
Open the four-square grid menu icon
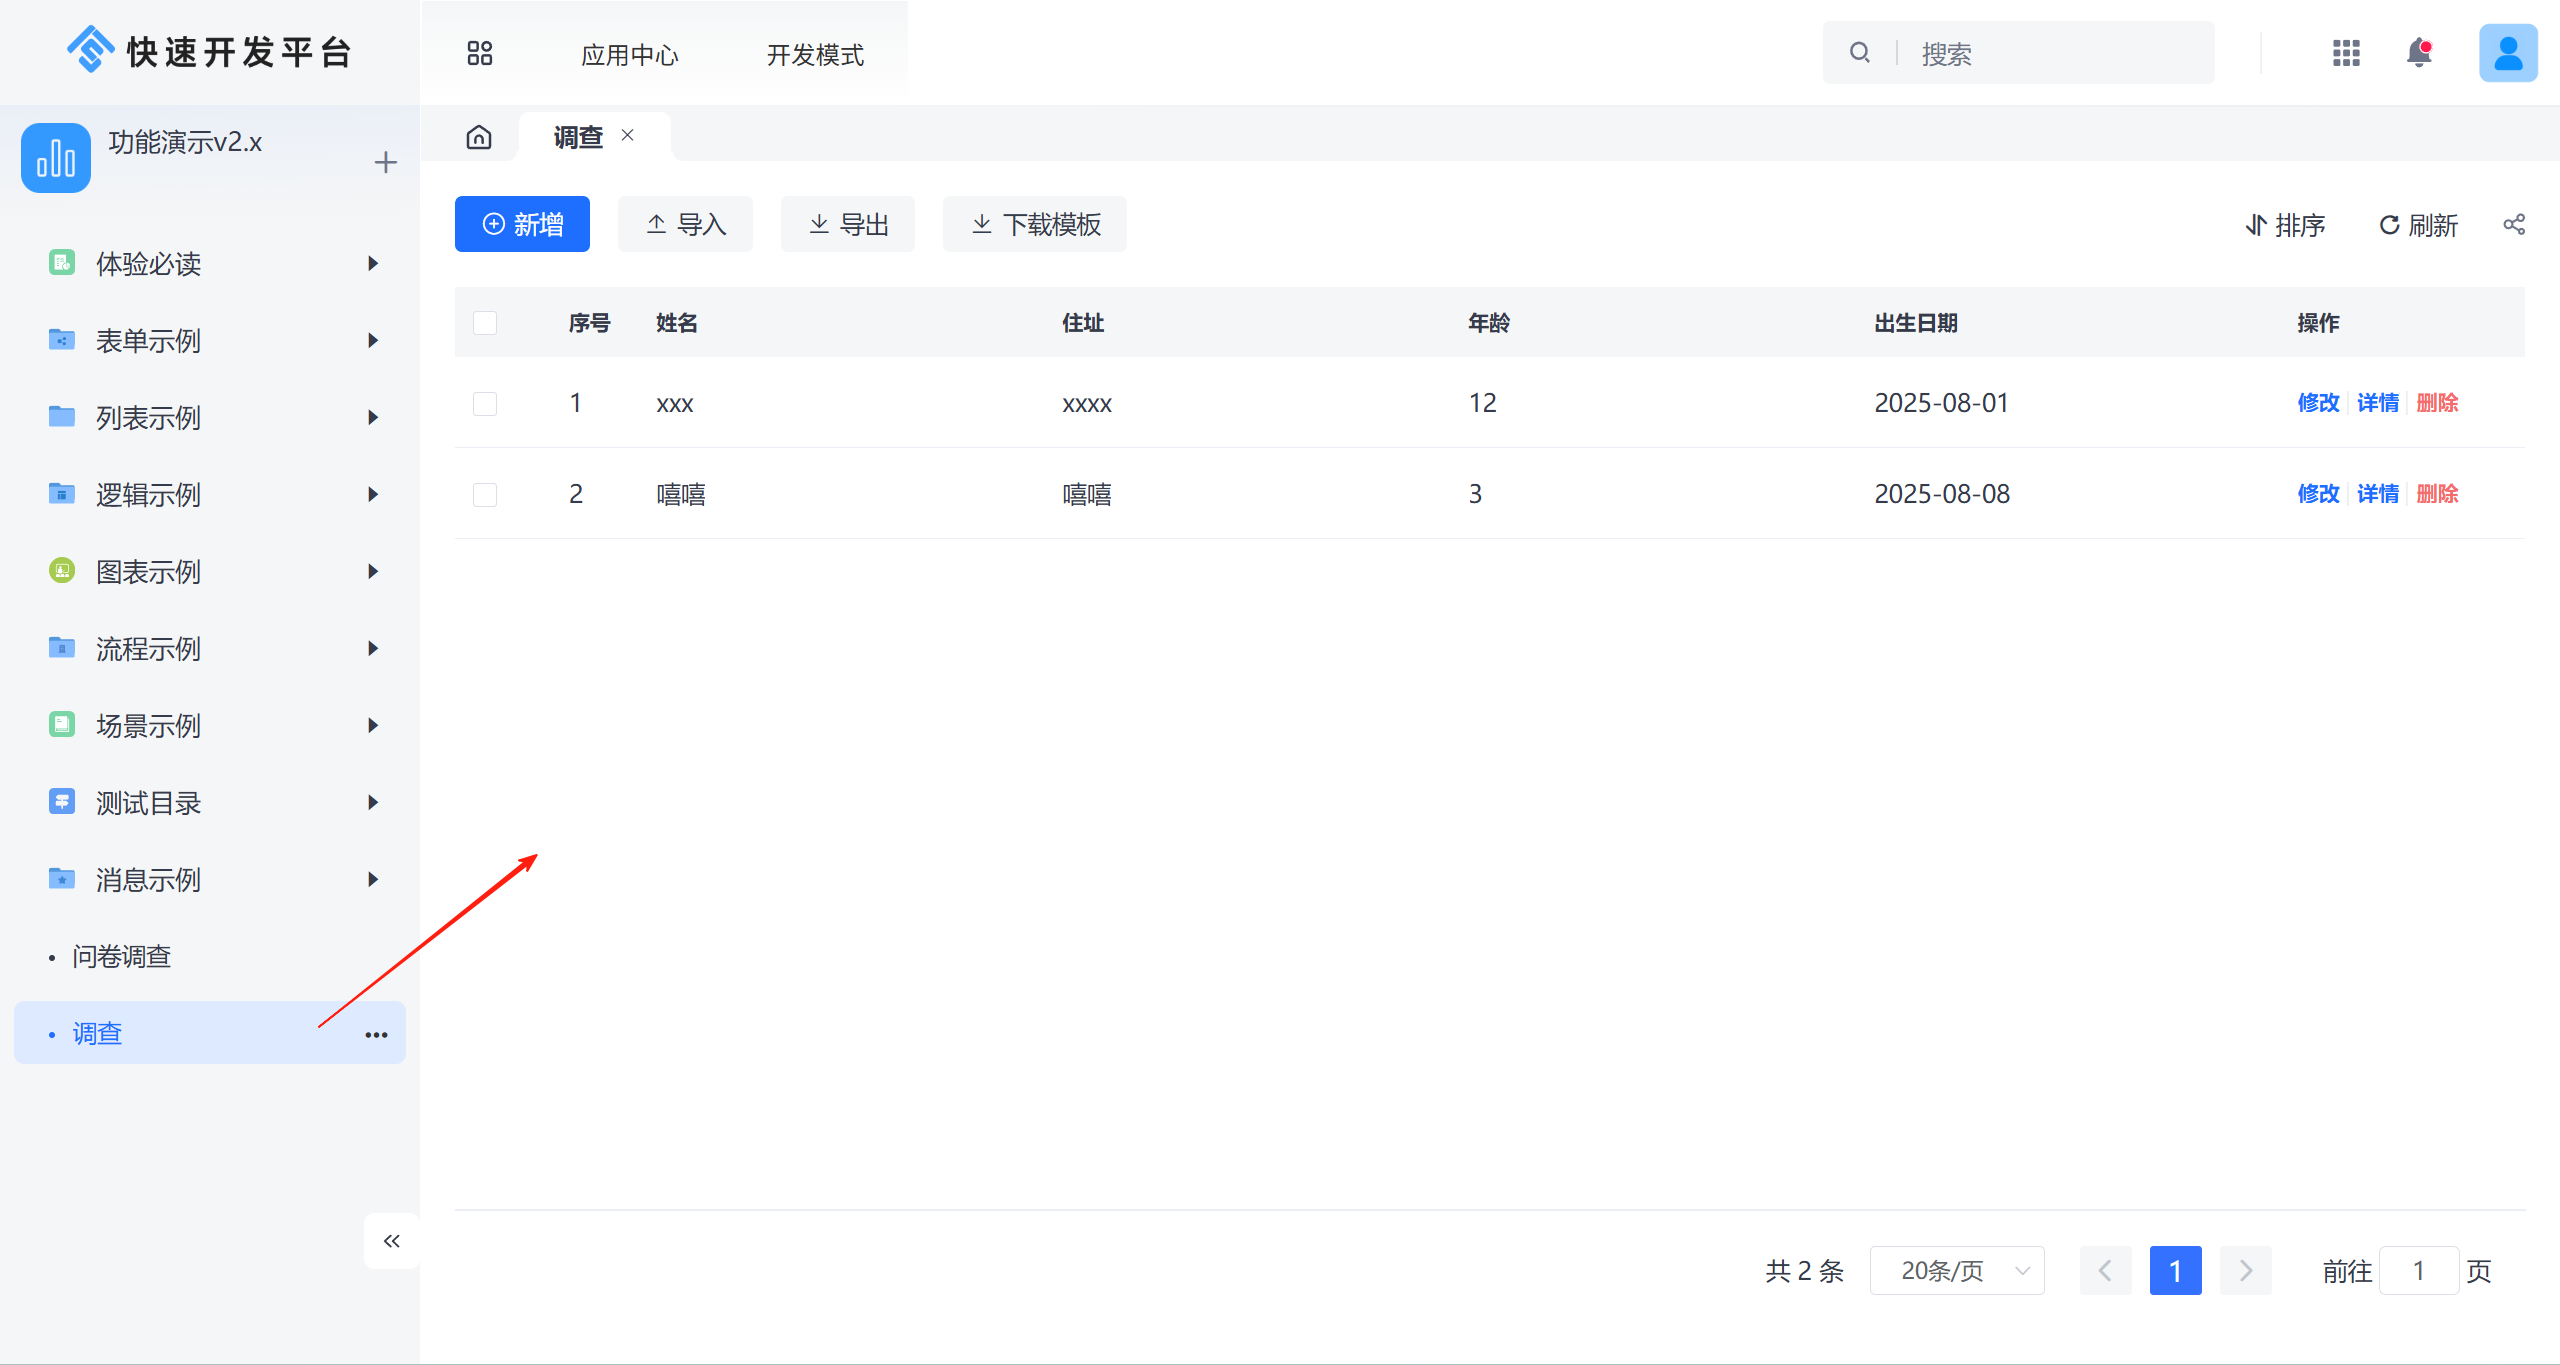(480, 53)
